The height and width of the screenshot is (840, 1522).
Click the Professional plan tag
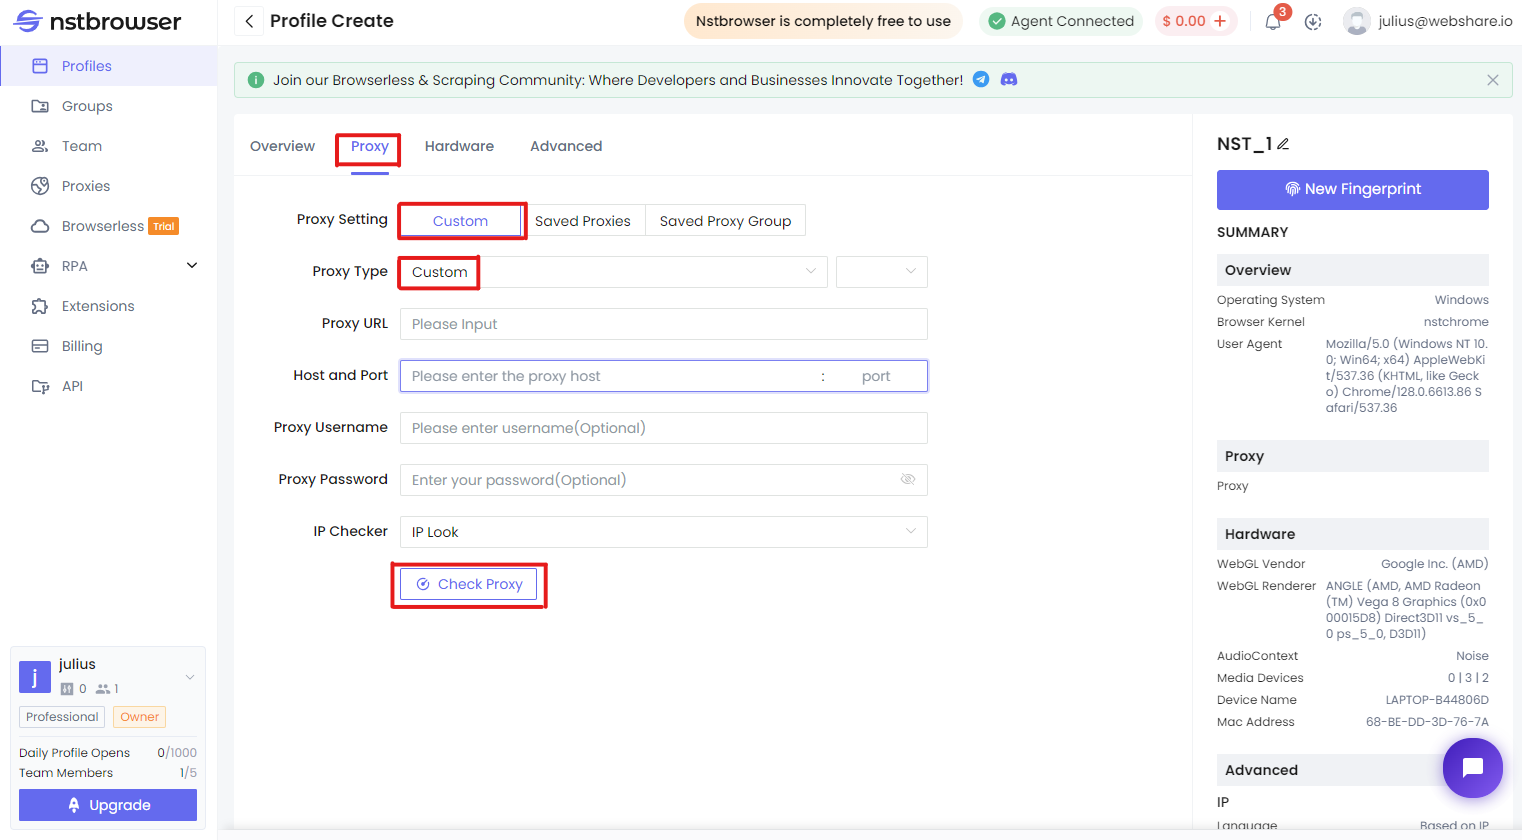(x=62, y=717)
